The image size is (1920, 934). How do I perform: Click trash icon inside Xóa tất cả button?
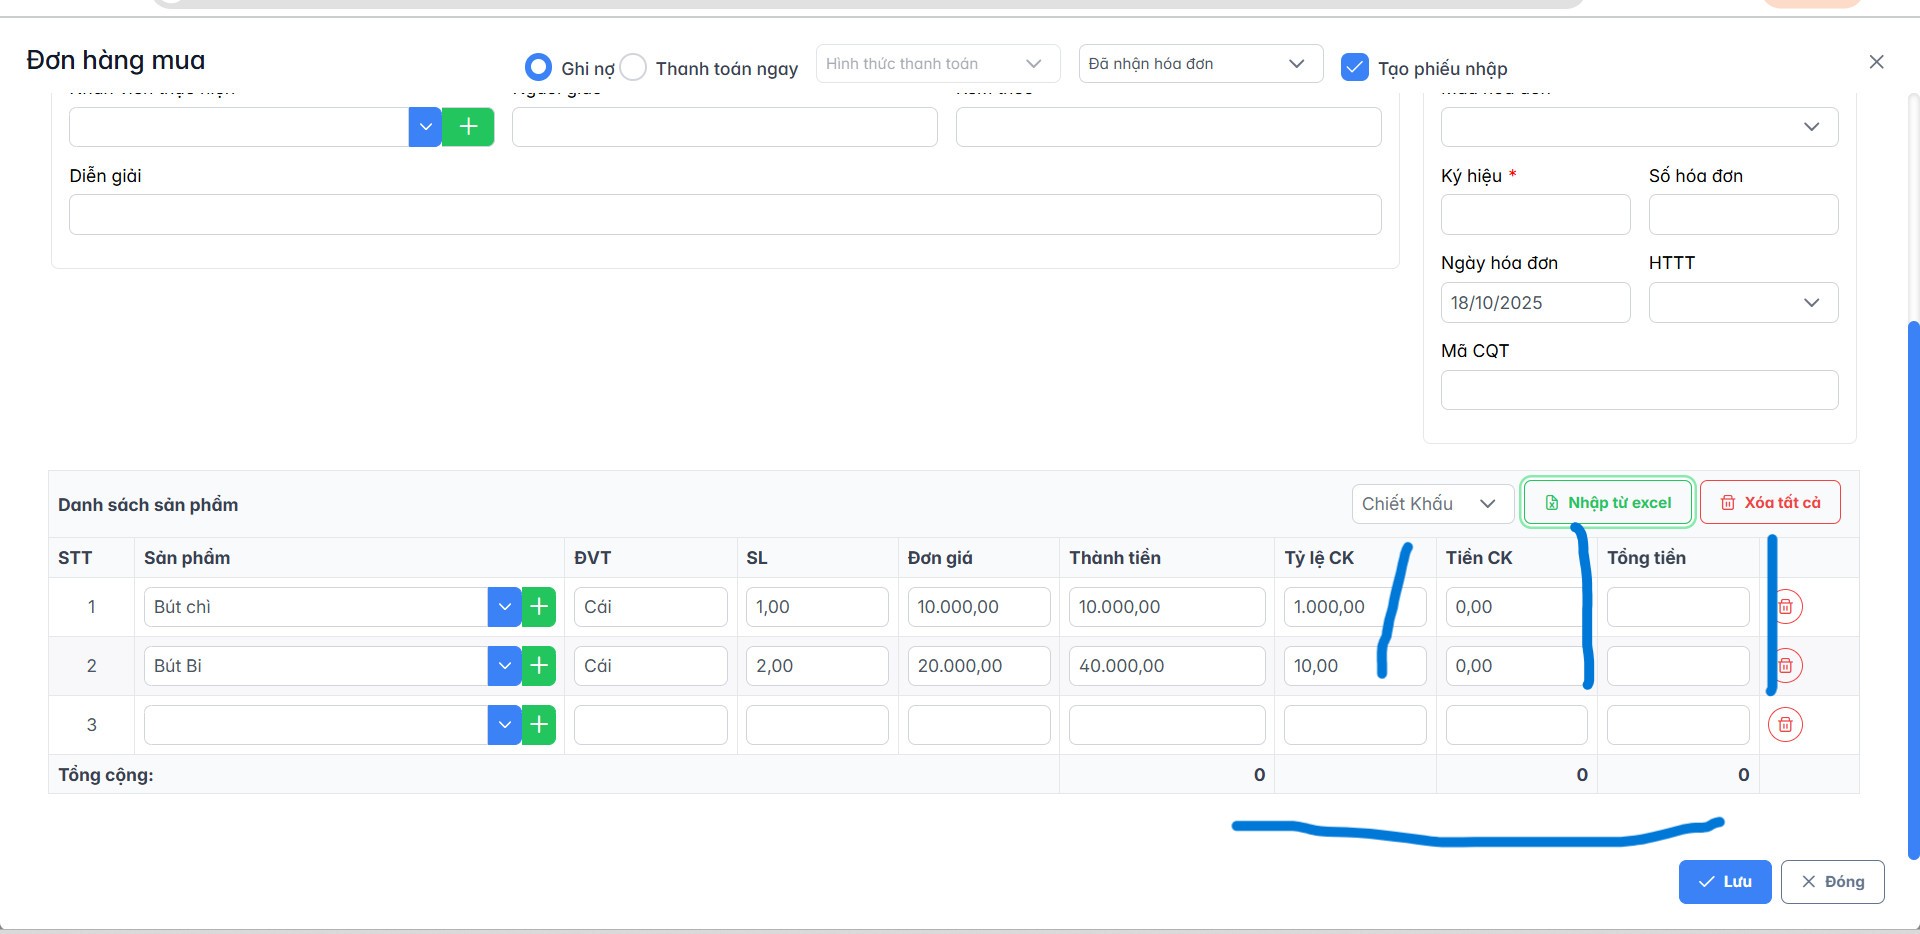(x=1728, y=503)
